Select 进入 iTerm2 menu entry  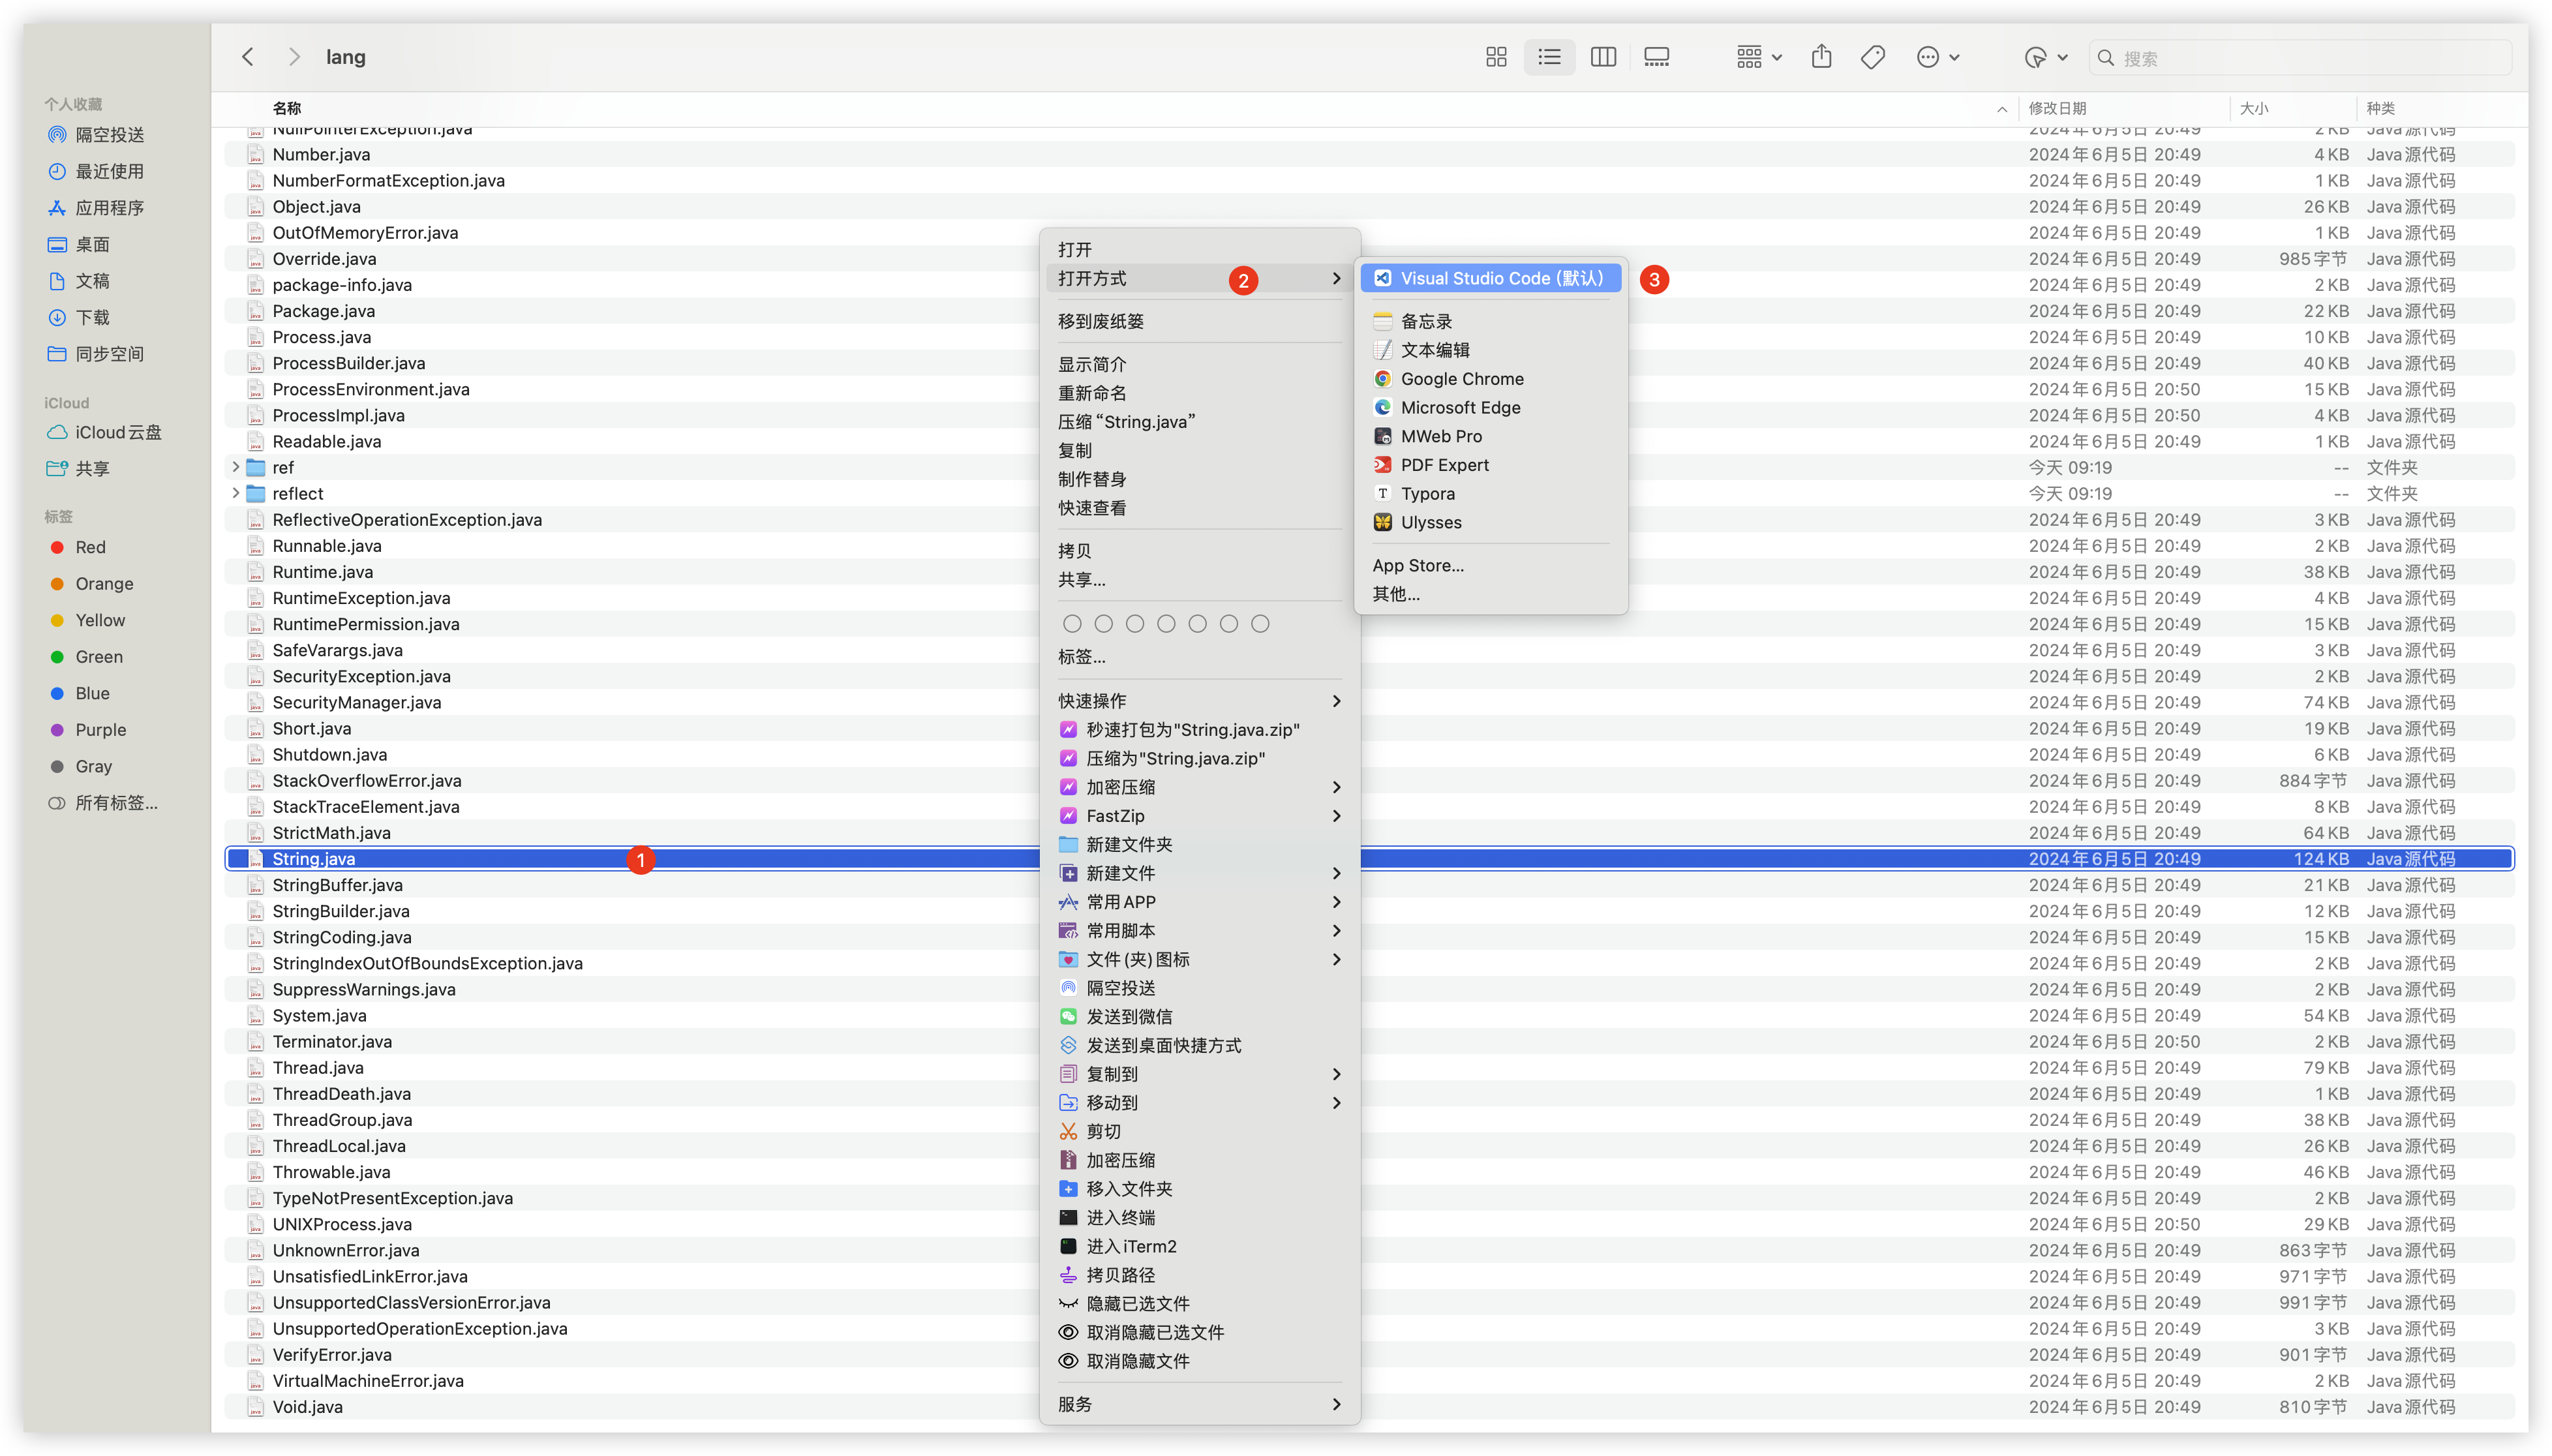click(x=1131, y=1246)
